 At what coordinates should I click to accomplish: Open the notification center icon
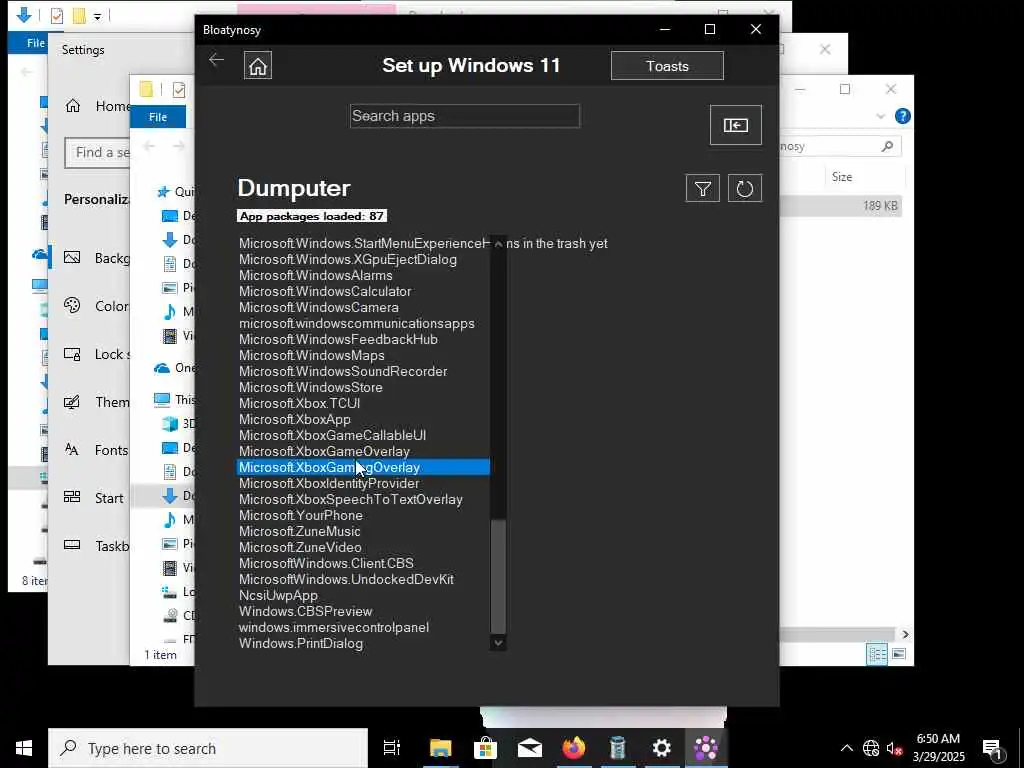(x=993, y=748)
